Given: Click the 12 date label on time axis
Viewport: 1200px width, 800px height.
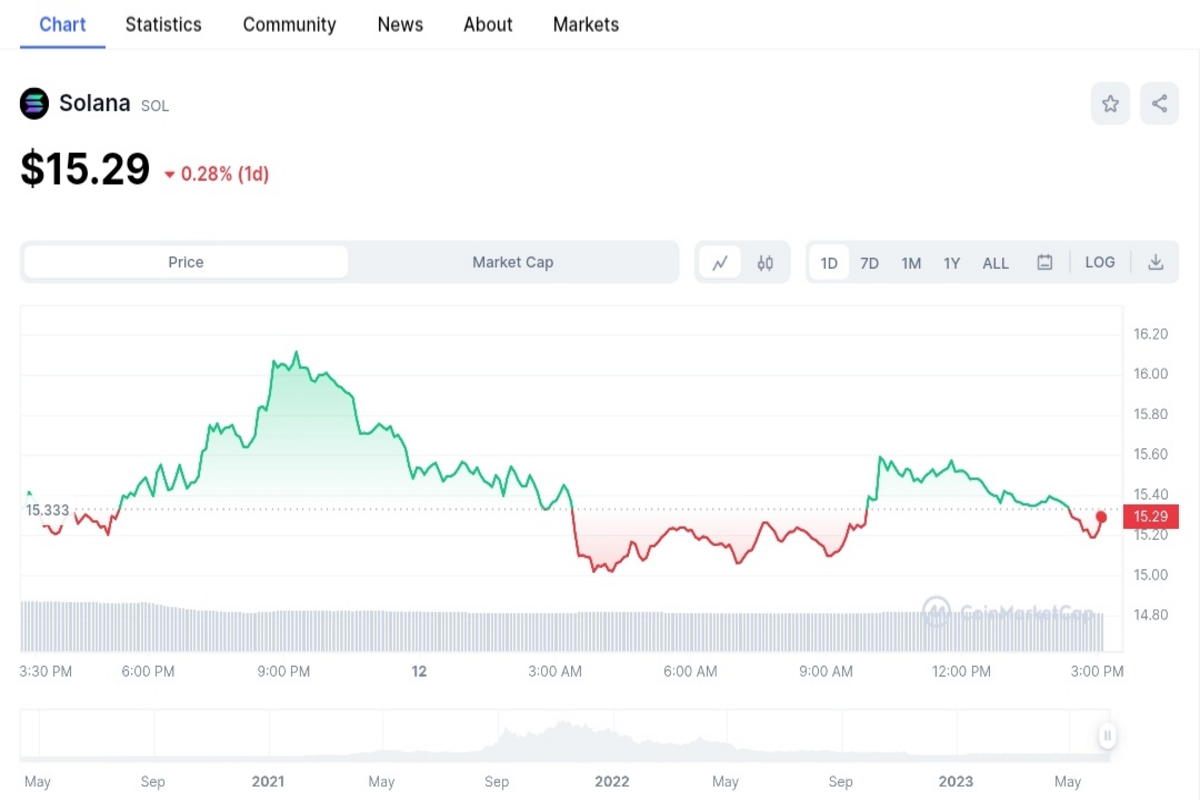Looking at the screenshot, I should 419,671.
